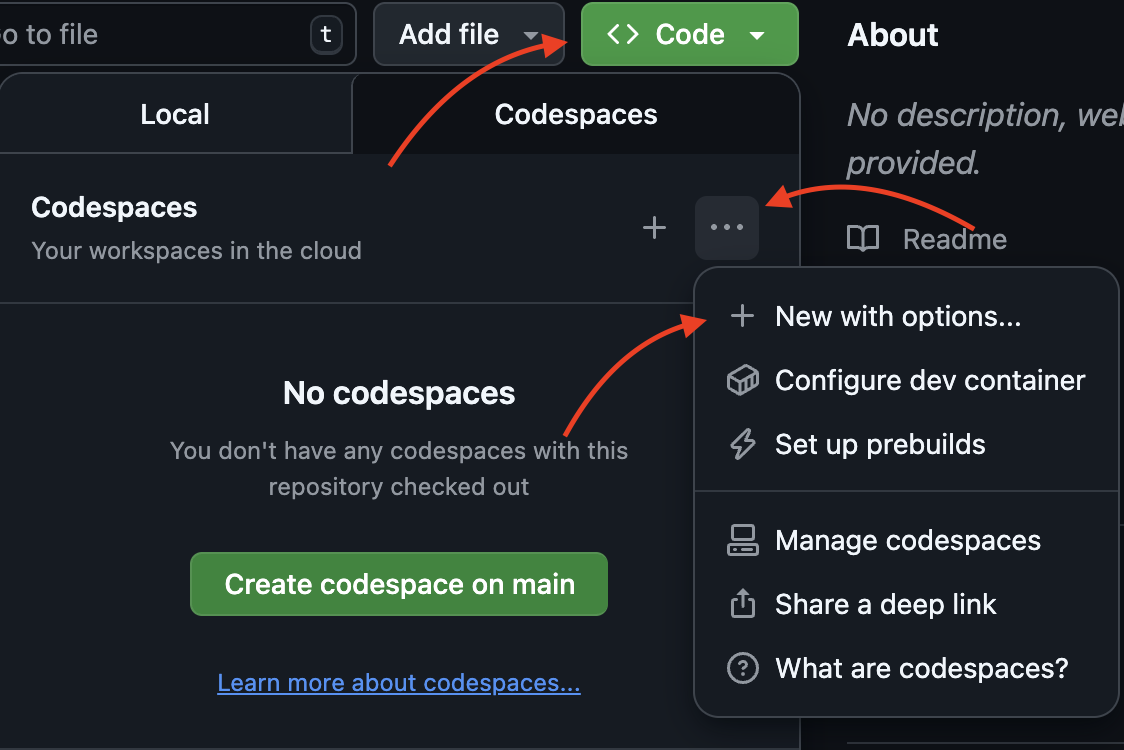This screenshot has width=1124, height=750.
Task: Click the question mark icon for codespaces help
Action: (742, 668)
